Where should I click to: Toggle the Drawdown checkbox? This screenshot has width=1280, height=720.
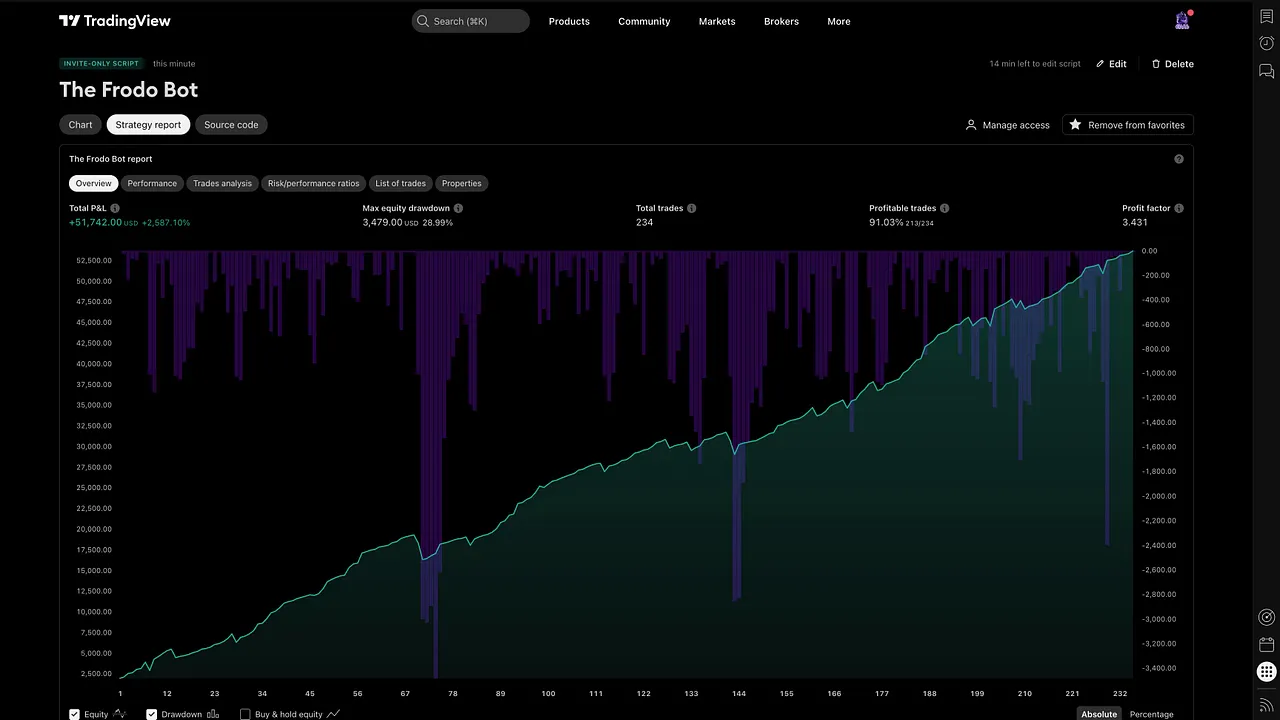(152, 714)
